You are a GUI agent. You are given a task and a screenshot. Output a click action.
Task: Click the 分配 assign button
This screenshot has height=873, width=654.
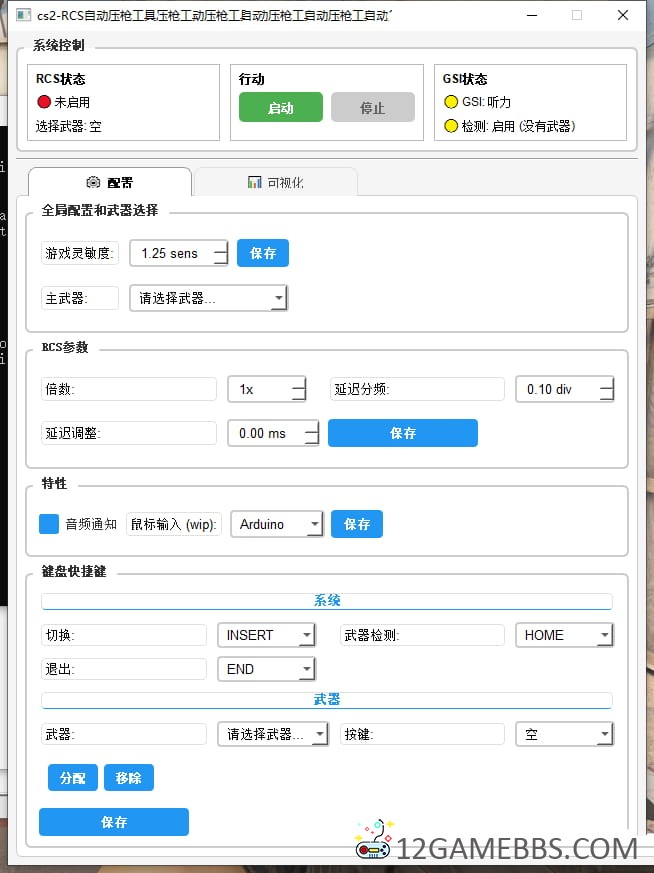tap(73, 777)
